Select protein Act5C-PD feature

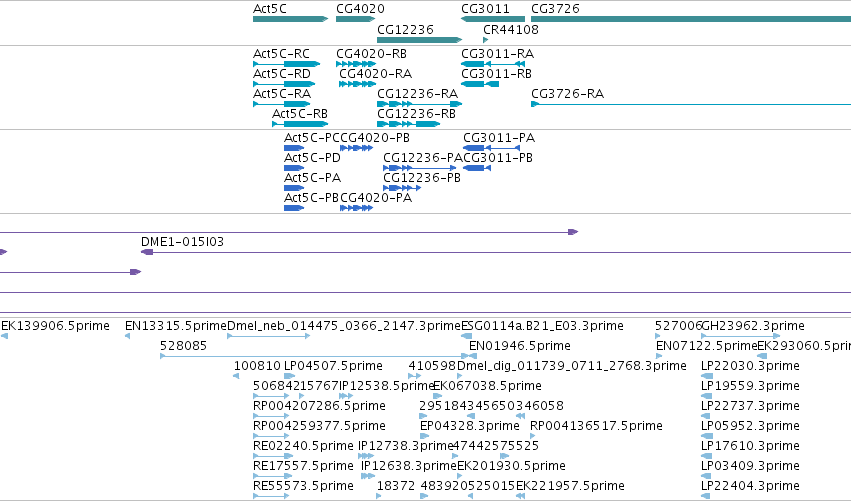294,168
